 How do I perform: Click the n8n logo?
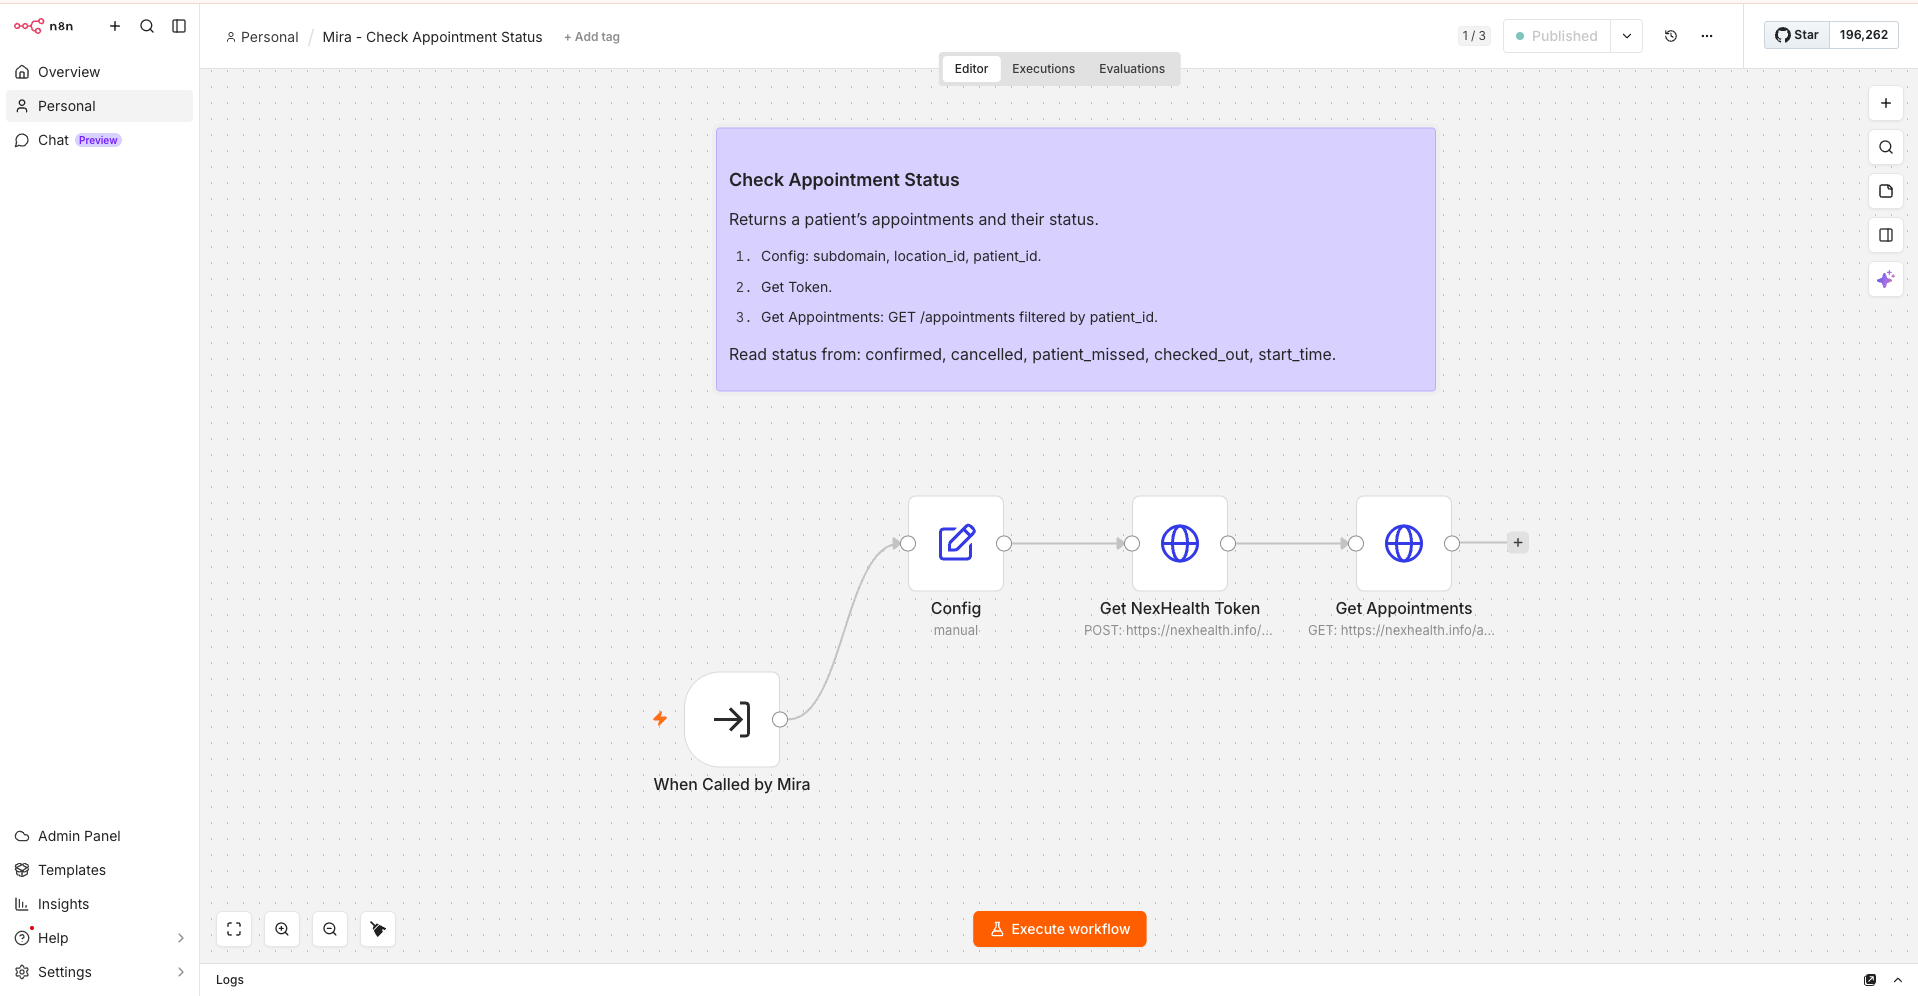(x=43, y=26)
